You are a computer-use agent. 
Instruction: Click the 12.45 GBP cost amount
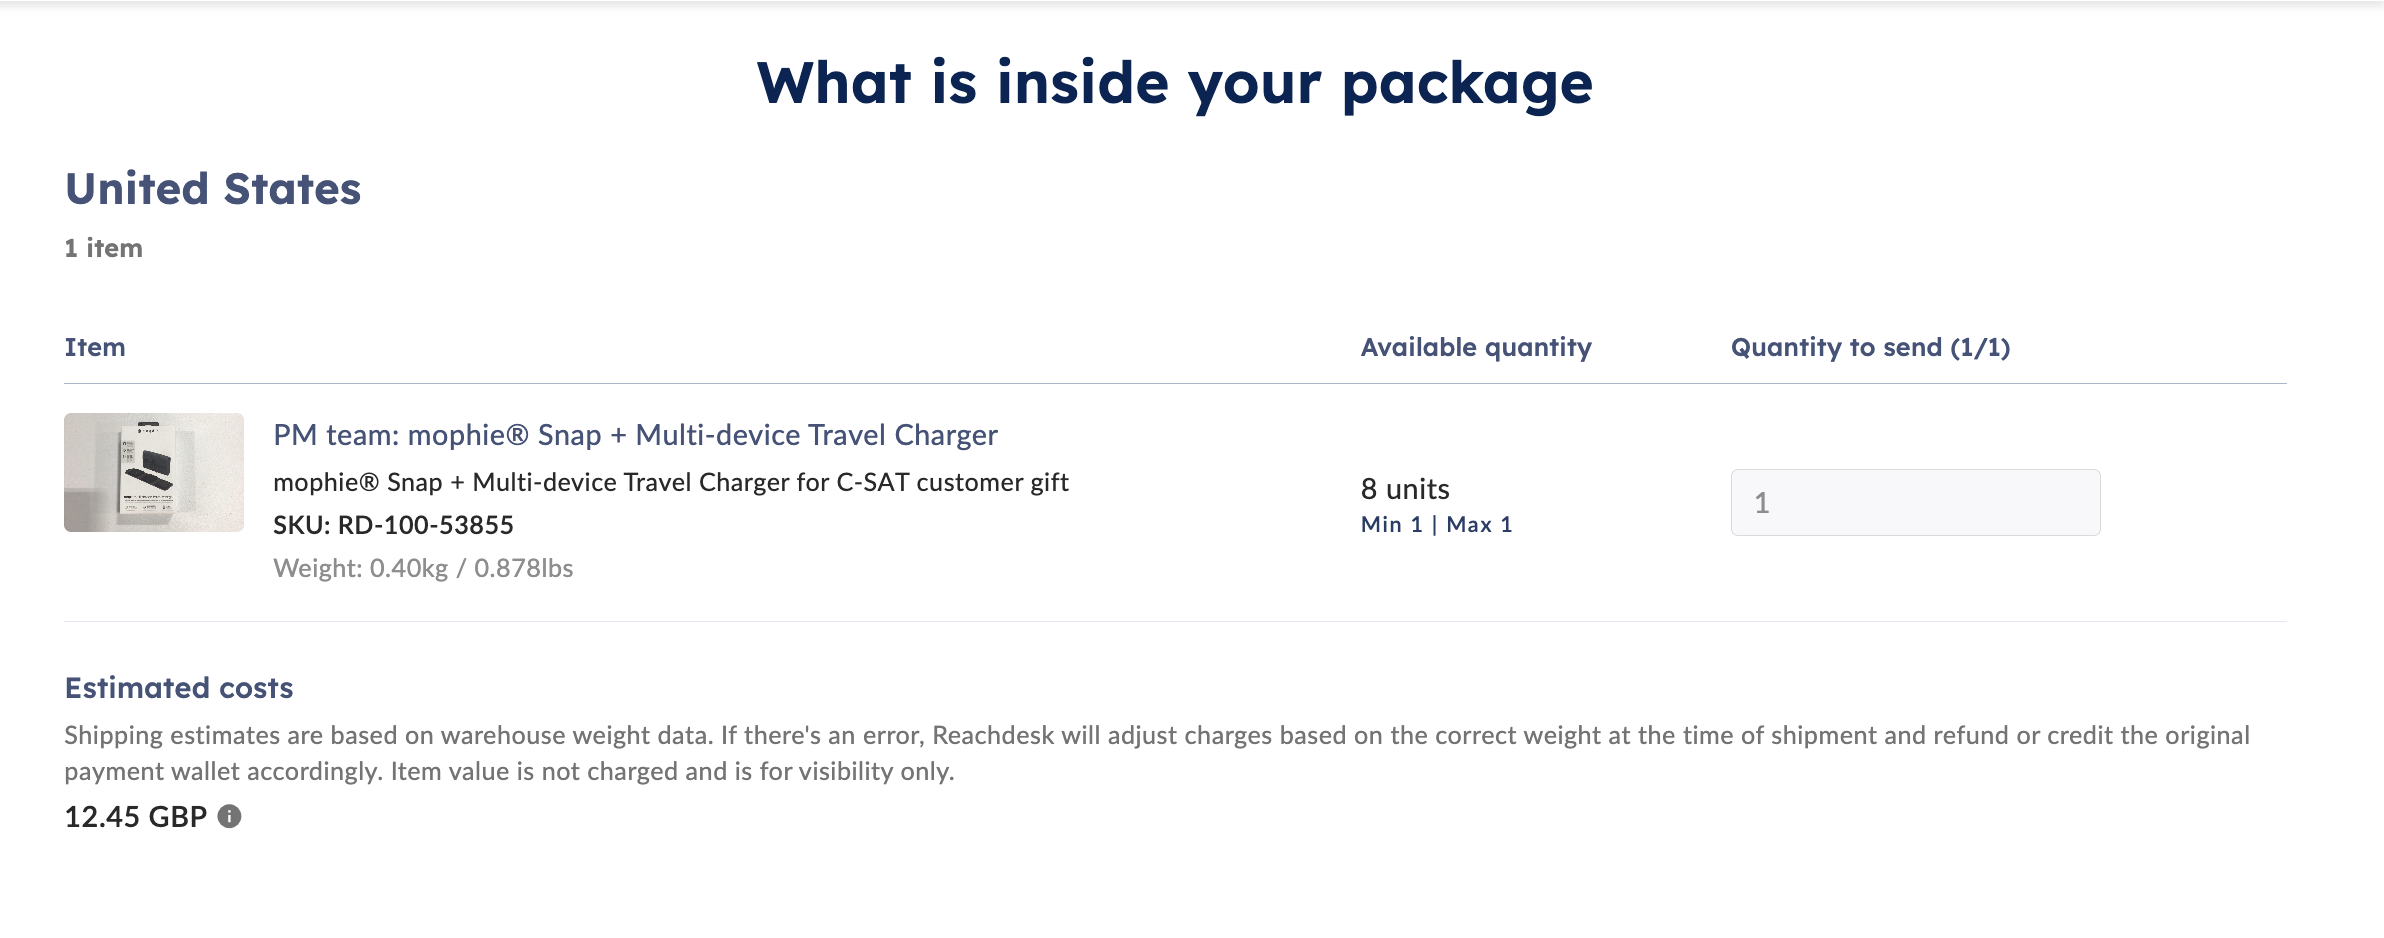(x=135, y=817)
